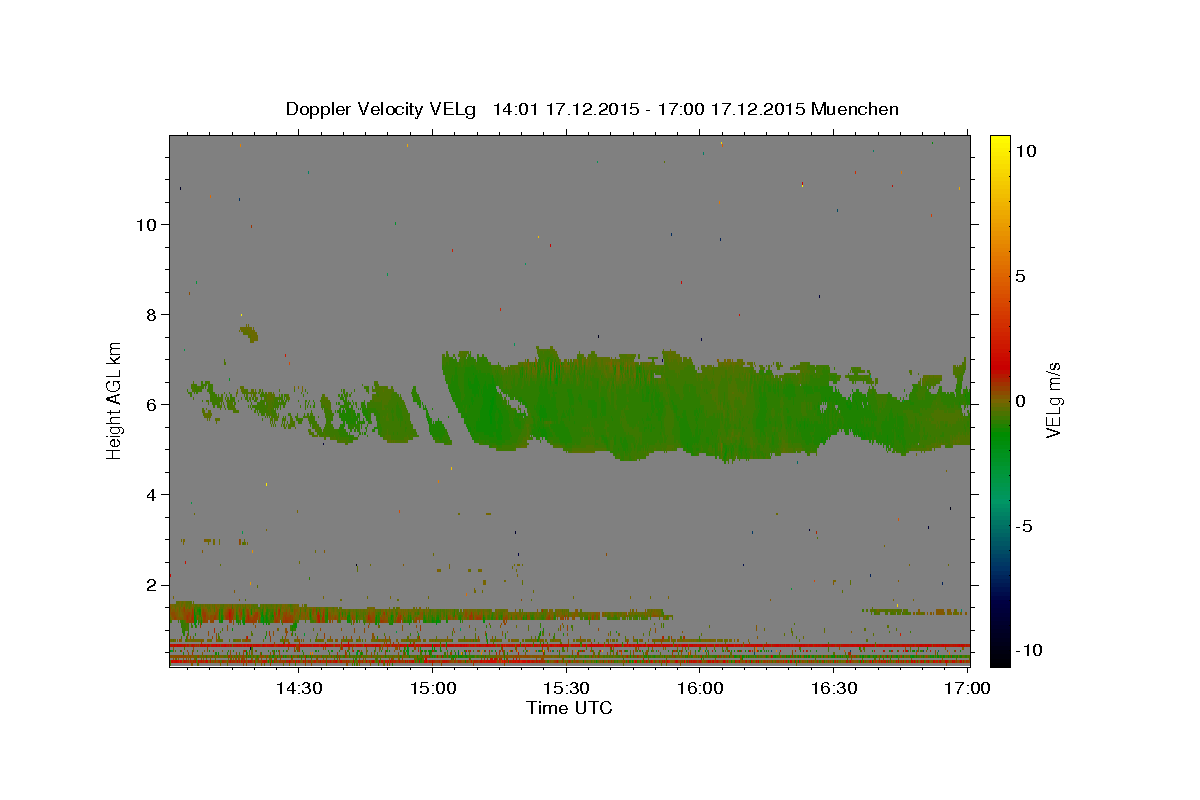Click the height axis label 8

152,314
